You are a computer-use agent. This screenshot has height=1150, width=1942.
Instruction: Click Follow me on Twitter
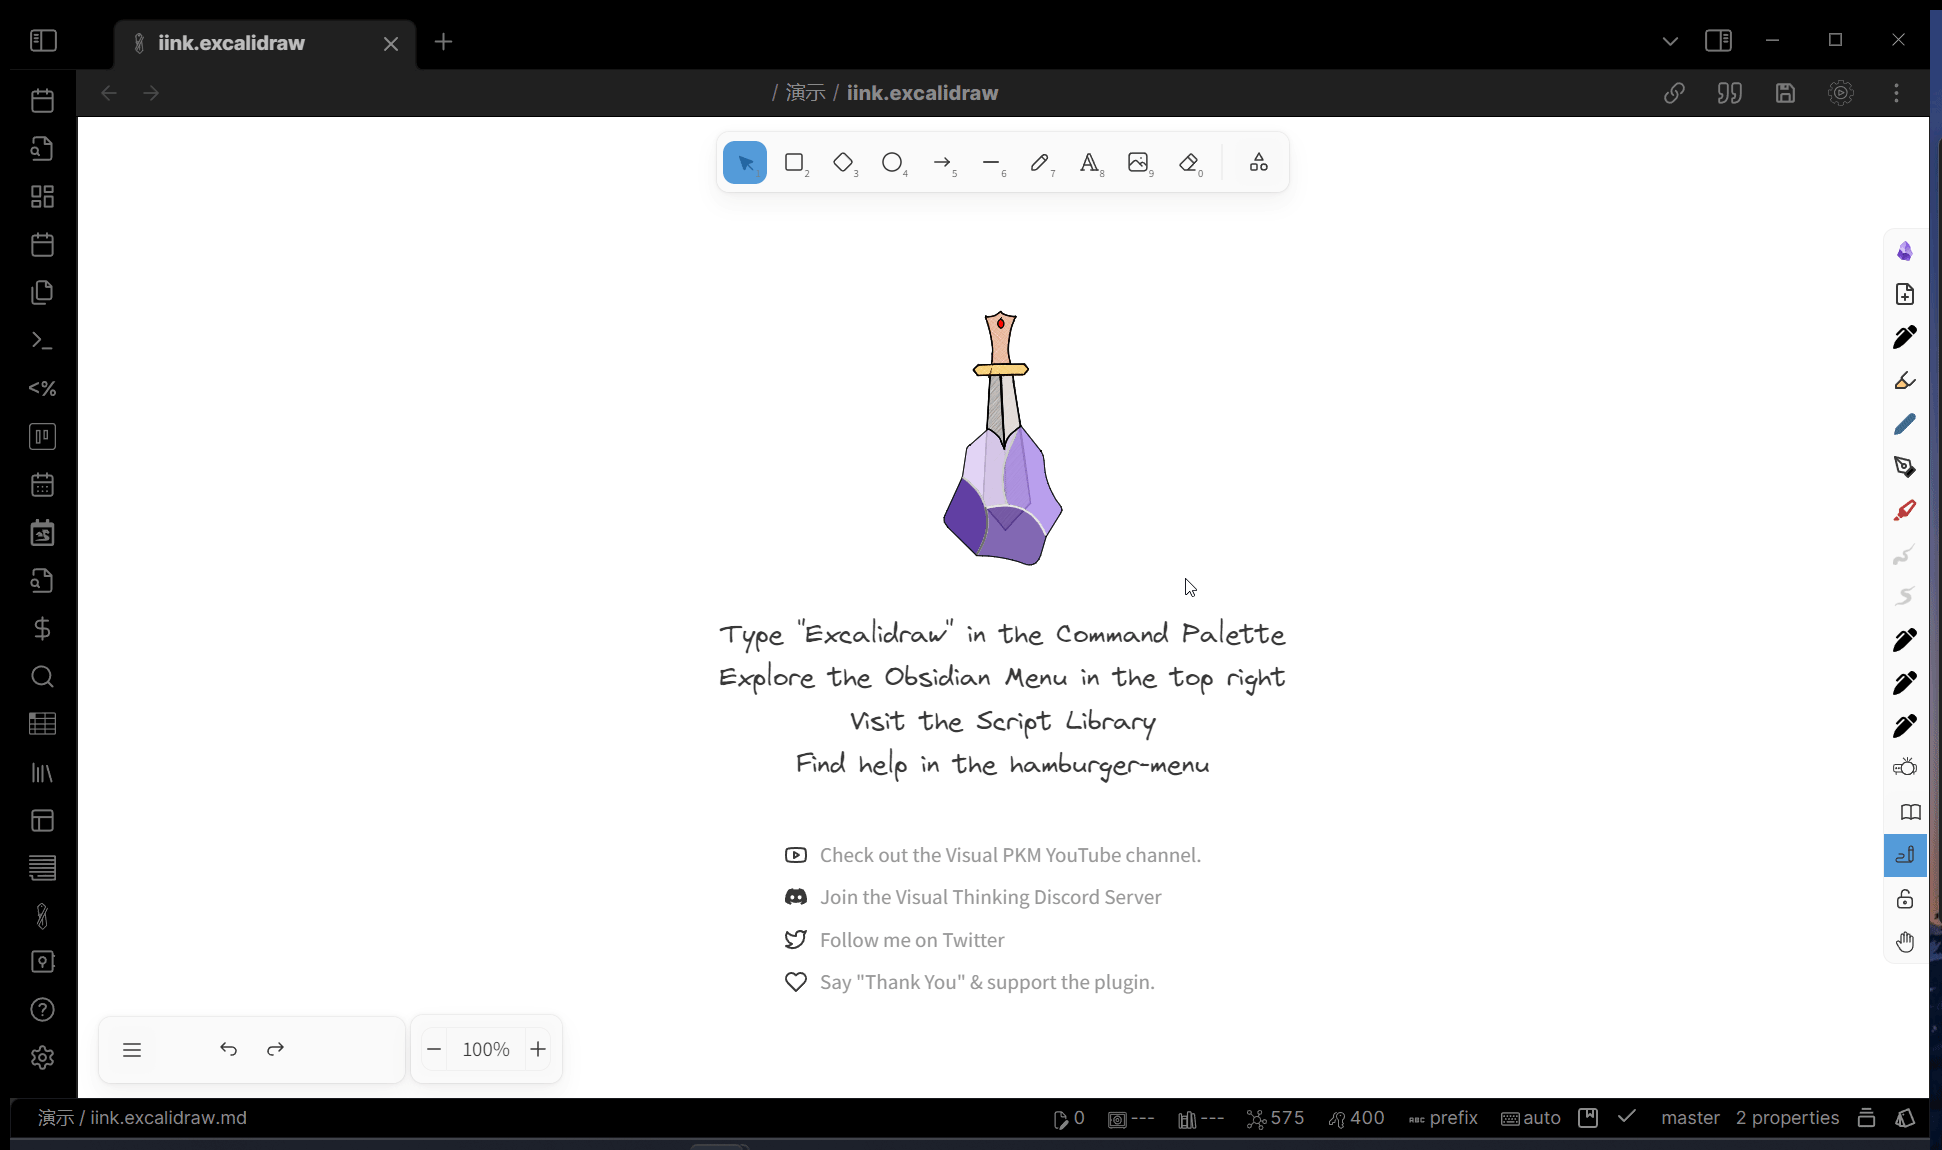pyautogui.click(x=911, y=940)
